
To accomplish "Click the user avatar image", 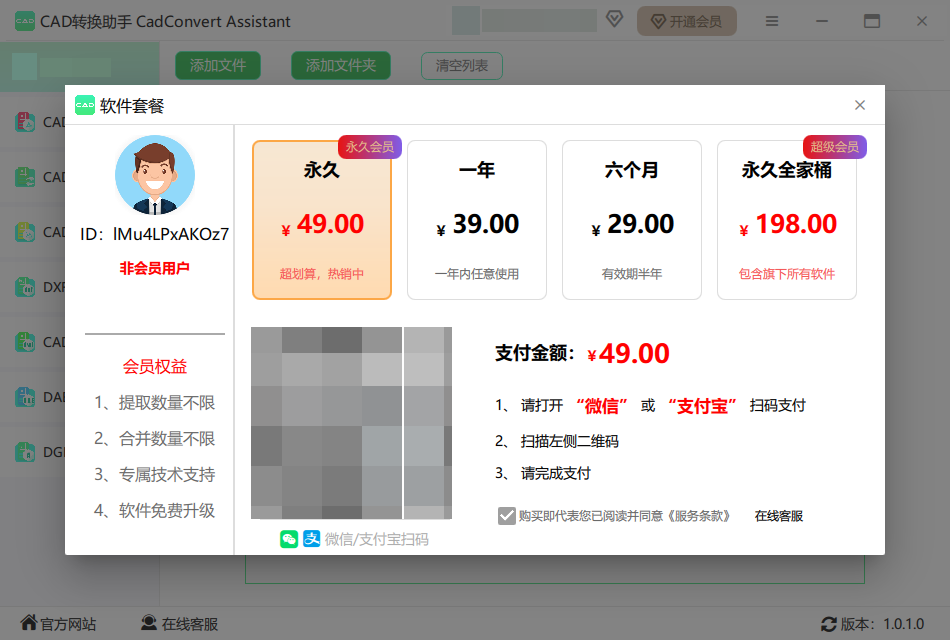I will (x=155, y=175).
